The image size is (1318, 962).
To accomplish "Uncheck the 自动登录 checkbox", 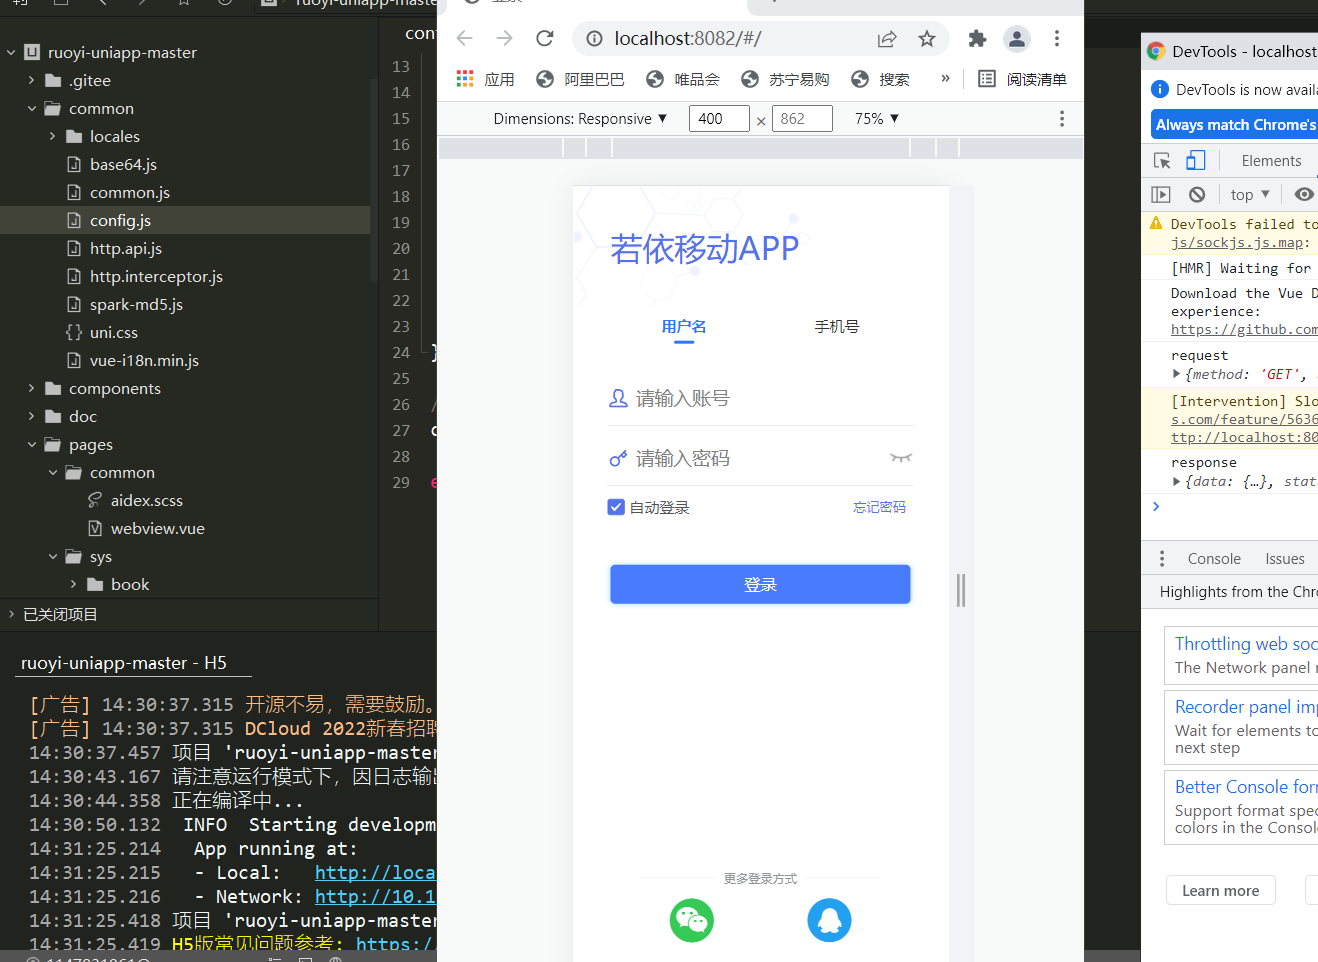I will click(616, 507).
